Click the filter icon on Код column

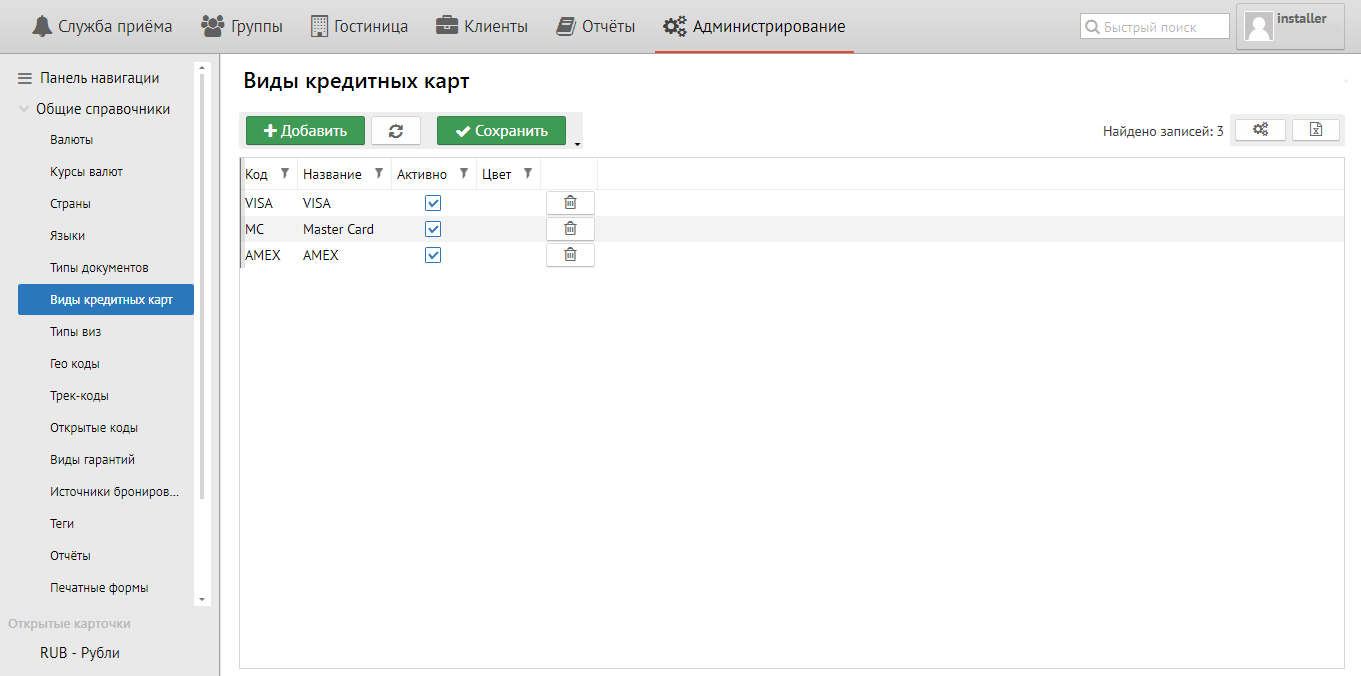click(285, 174)
